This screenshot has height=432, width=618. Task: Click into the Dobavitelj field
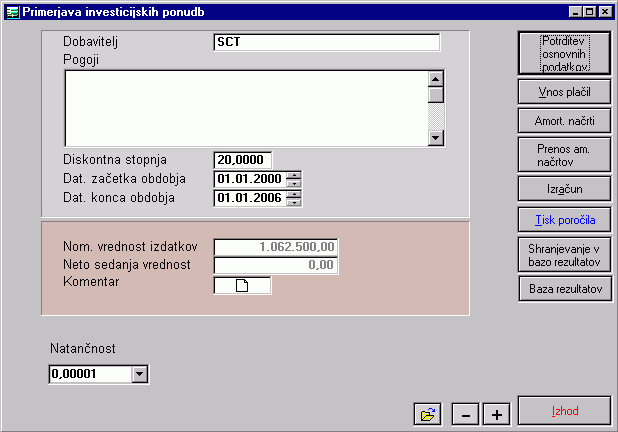[x=326, y=43]
